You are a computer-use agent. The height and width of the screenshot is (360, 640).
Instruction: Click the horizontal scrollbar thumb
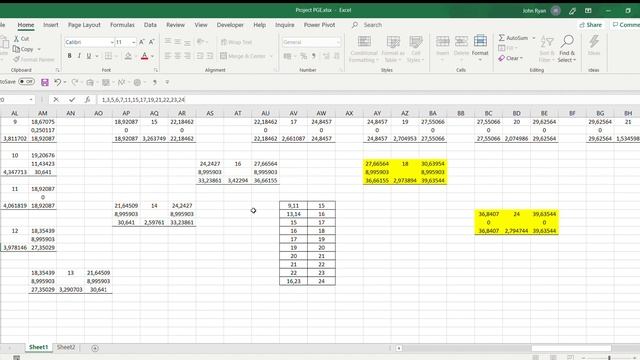571,348
